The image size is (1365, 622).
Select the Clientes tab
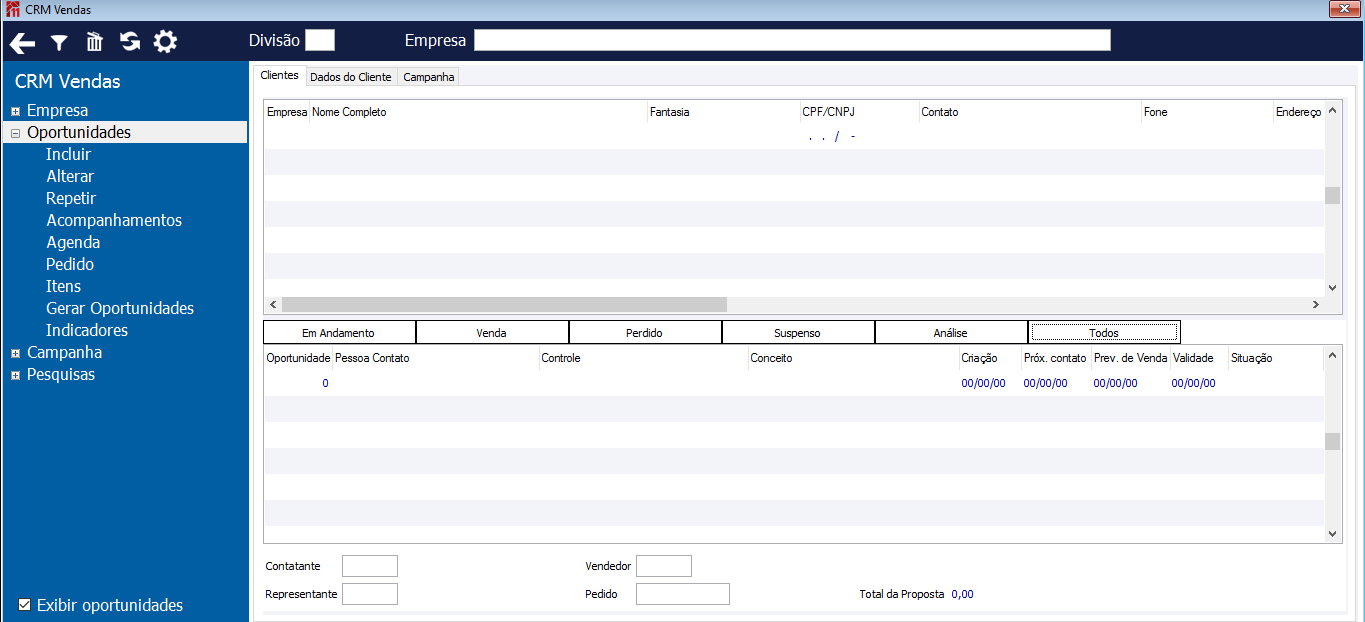(x=279, y=76)
